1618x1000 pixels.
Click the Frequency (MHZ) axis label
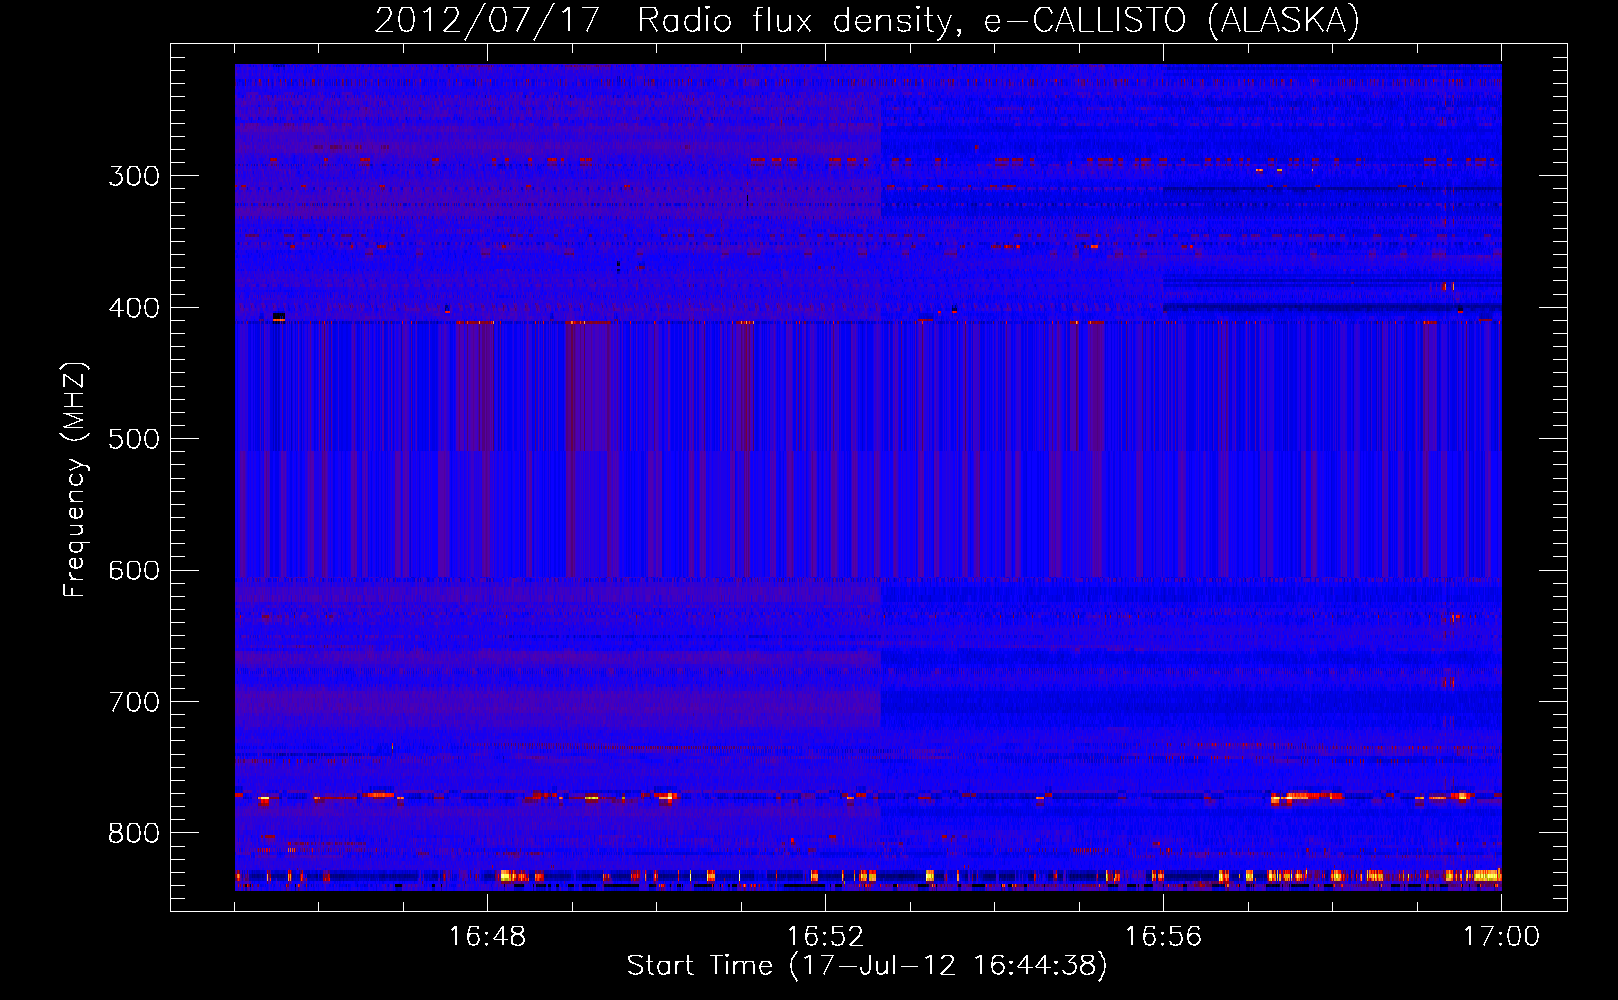click(x=75, y=480)
